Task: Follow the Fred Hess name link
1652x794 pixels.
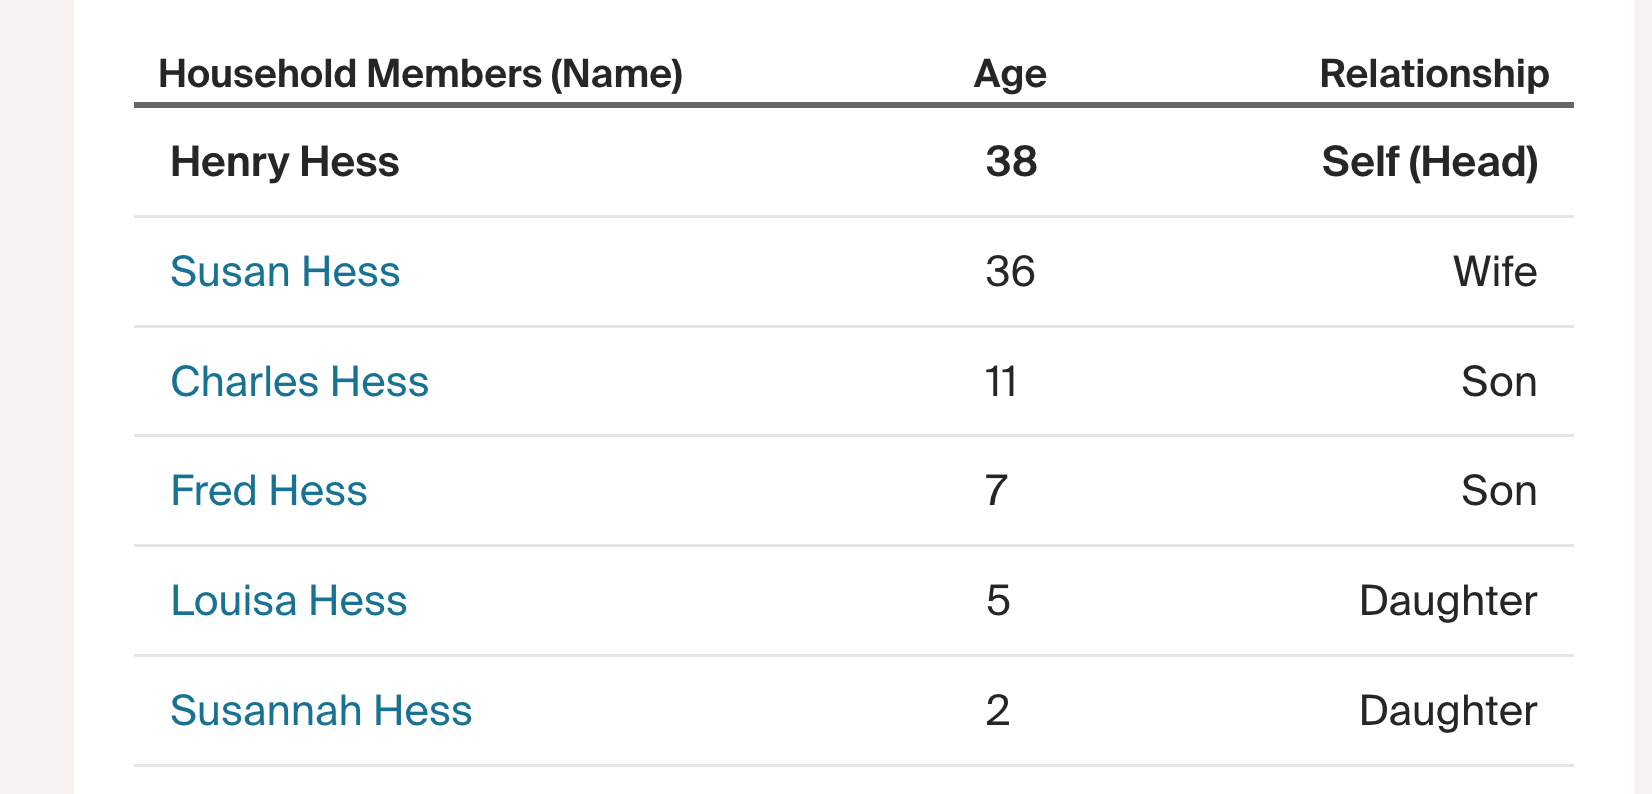Action: (269, 491)
